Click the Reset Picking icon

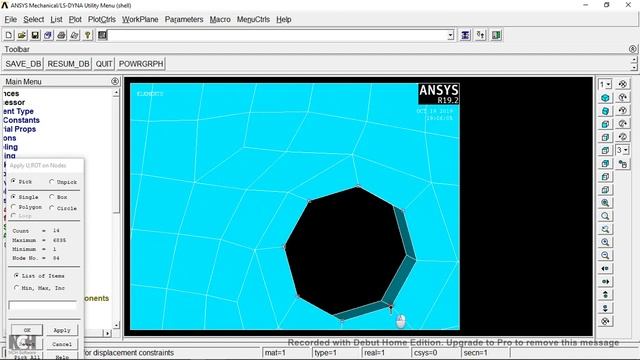480,36
